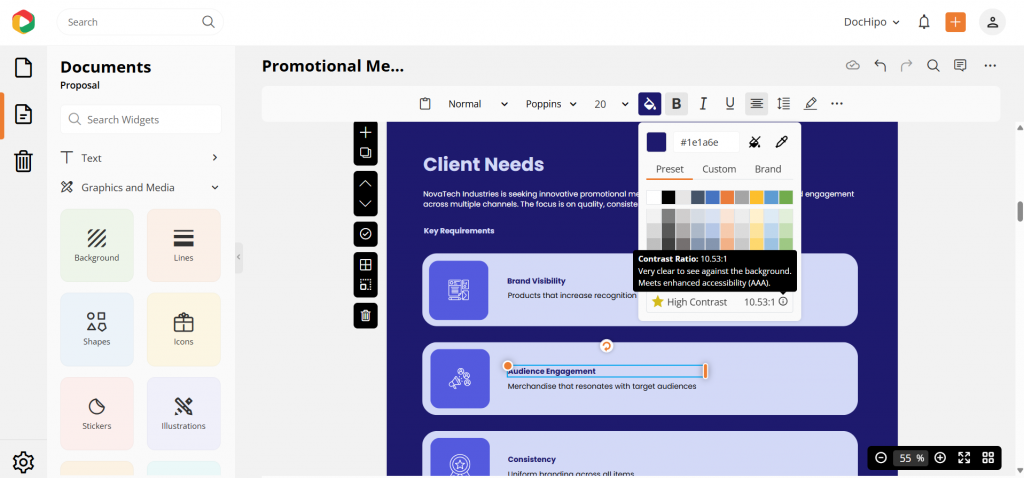Click the dashed selection box tool
Screen dimensions: 1024x478
point(366,285)
